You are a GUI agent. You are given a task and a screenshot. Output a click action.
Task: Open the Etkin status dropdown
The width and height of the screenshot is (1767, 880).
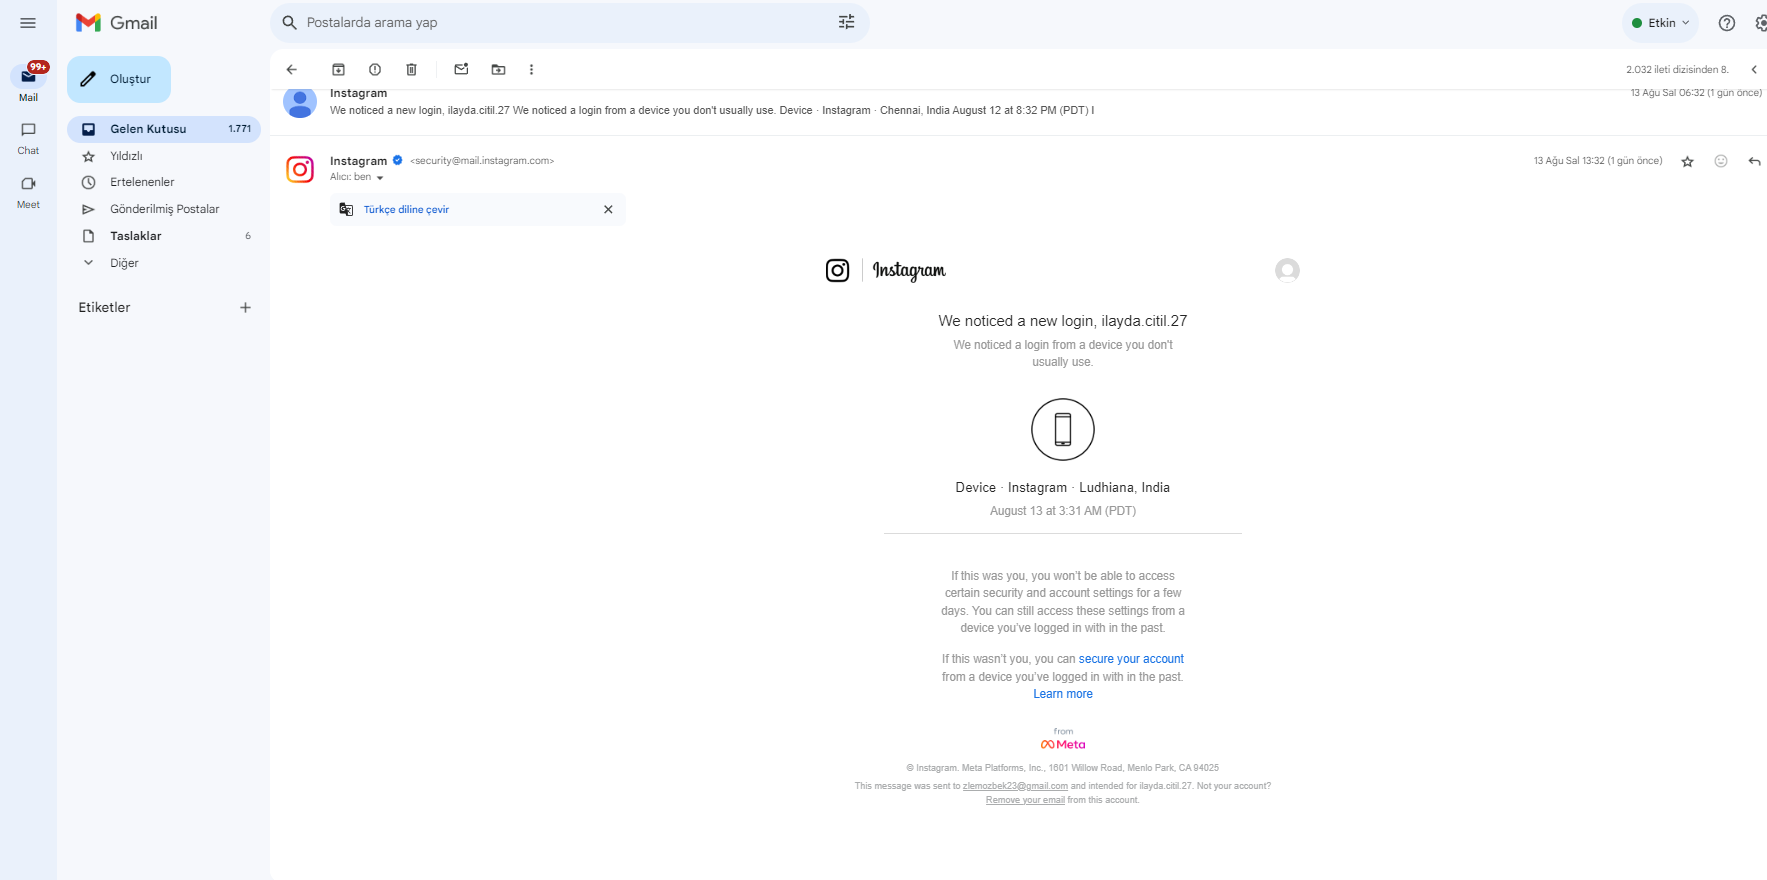click(1660, 23)
